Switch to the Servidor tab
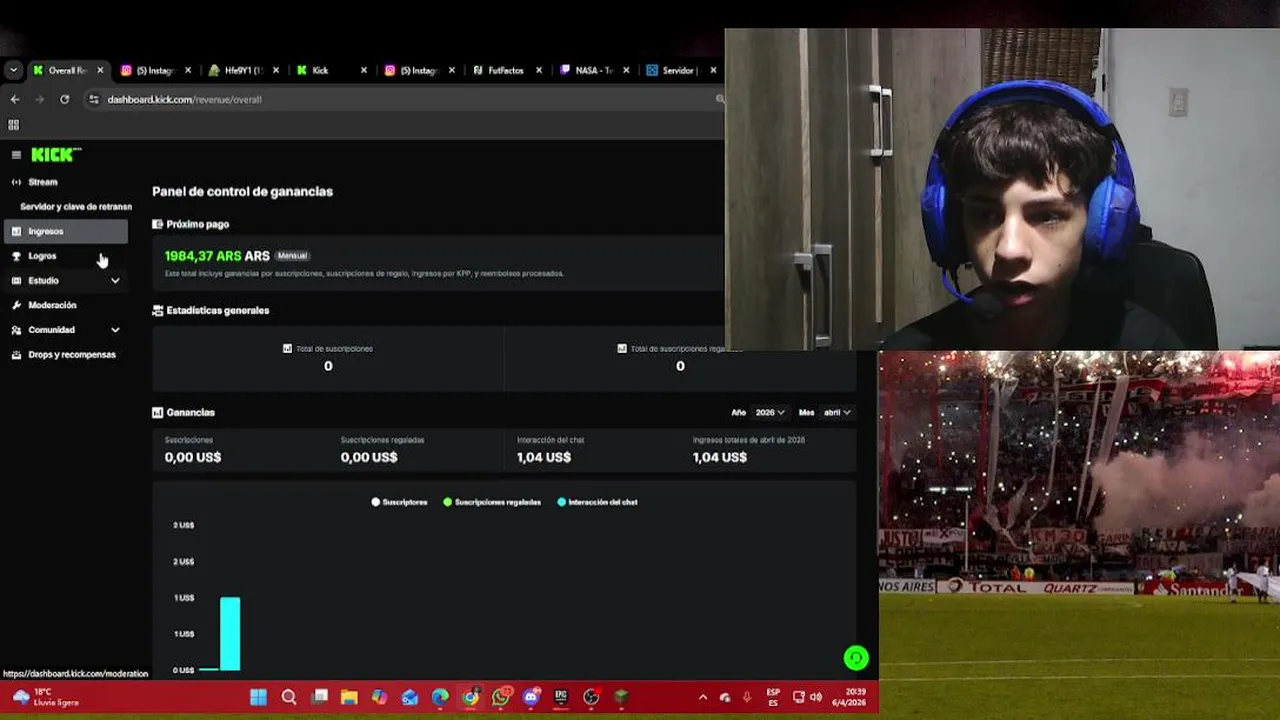Screen dimensions: 1280x720 point(681,70)
